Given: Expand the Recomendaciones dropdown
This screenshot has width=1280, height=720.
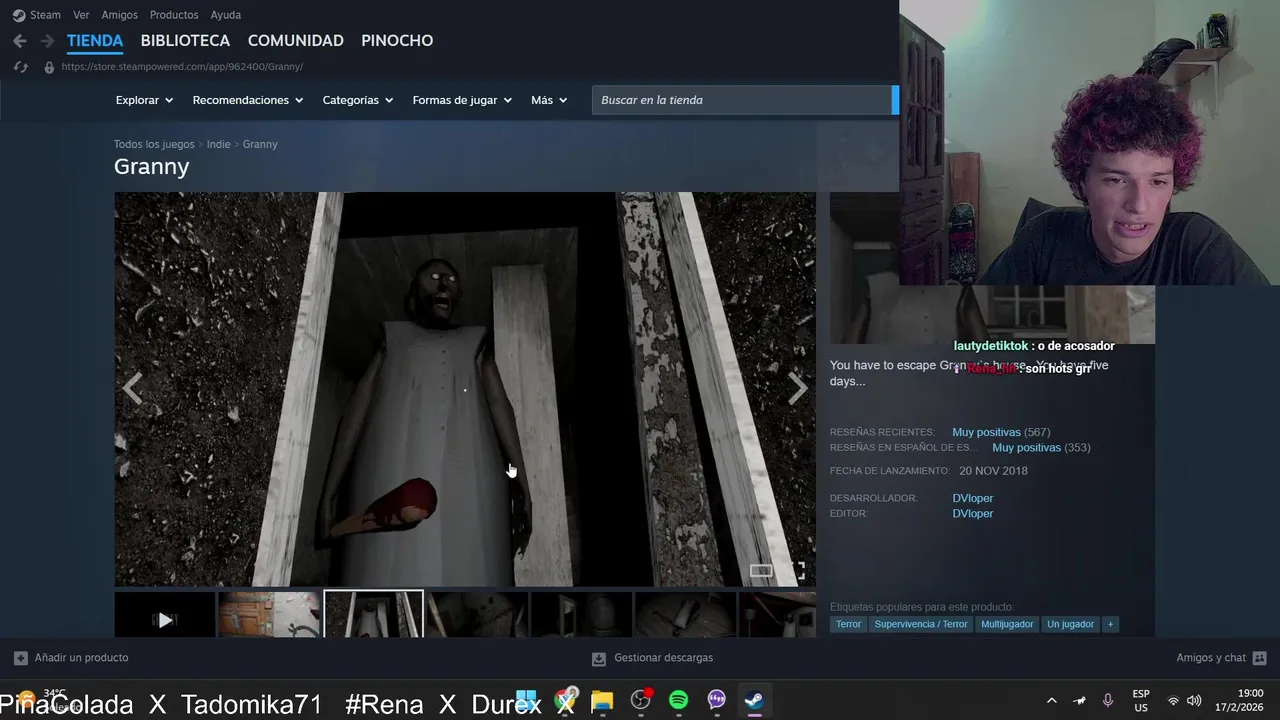Looking at the screenshot, I should coord(248,100).
